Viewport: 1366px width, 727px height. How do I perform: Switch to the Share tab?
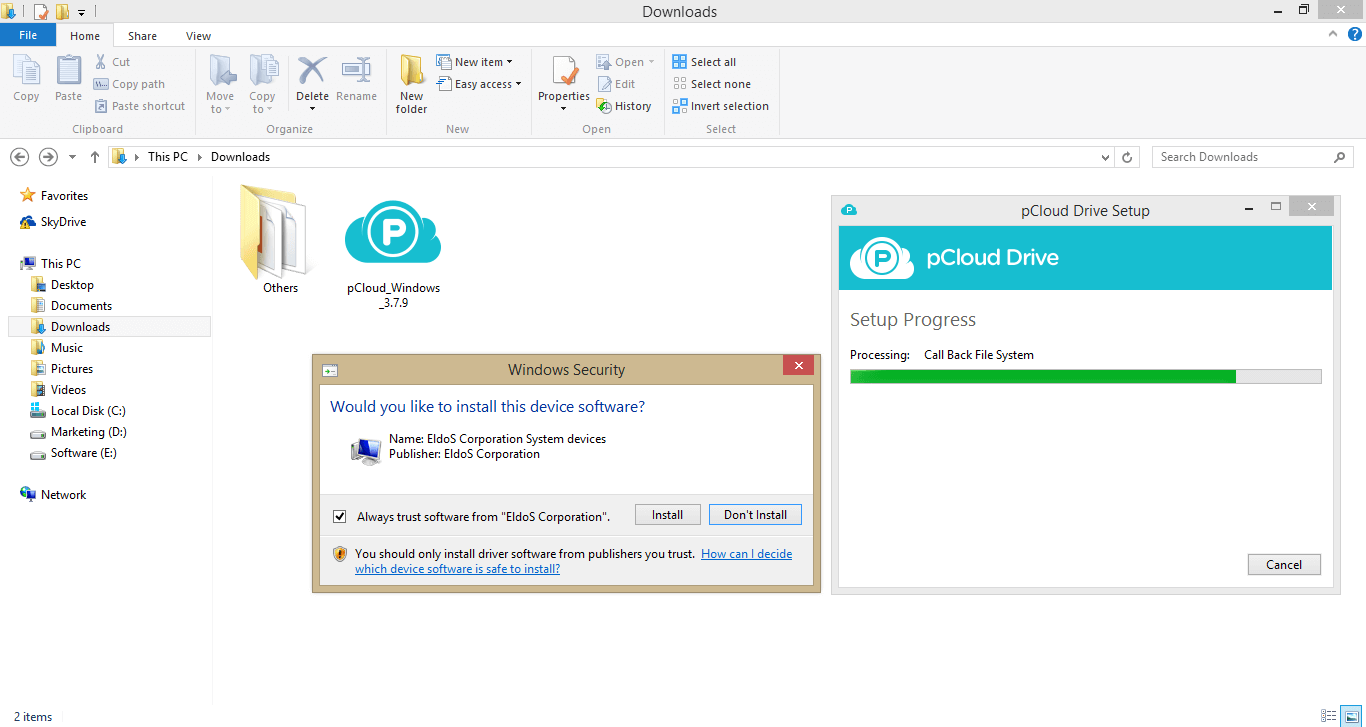click(x=142, y=35)
